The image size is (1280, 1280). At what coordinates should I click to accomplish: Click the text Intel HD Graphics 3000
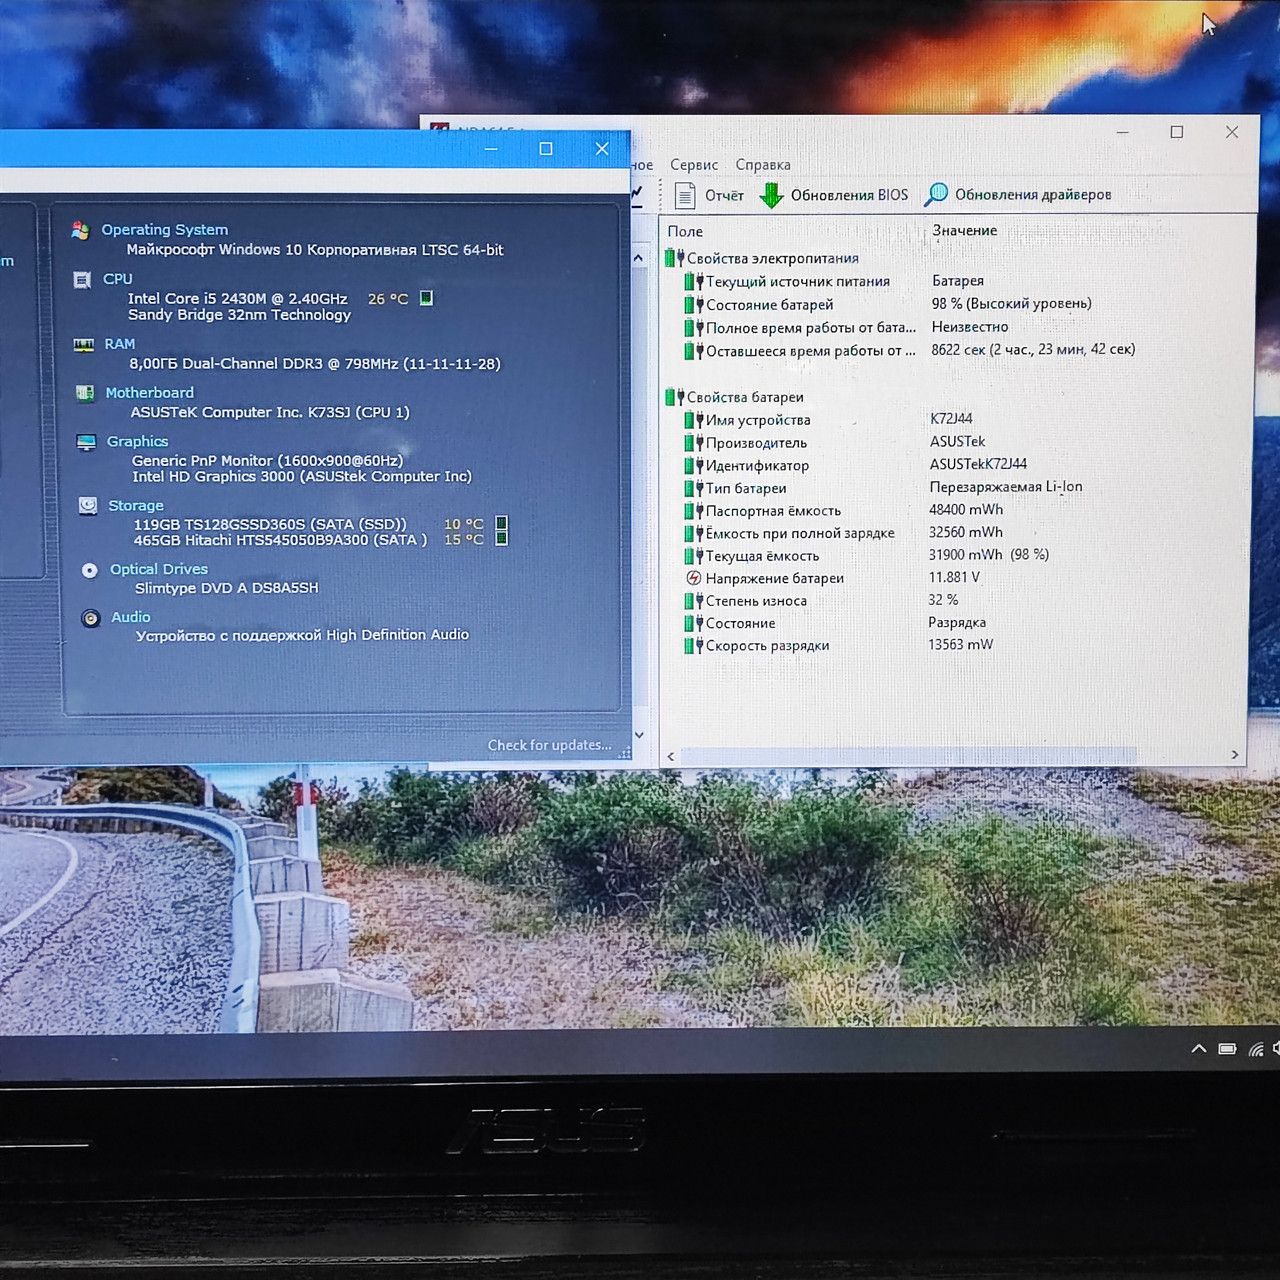[x=213, y=477]
